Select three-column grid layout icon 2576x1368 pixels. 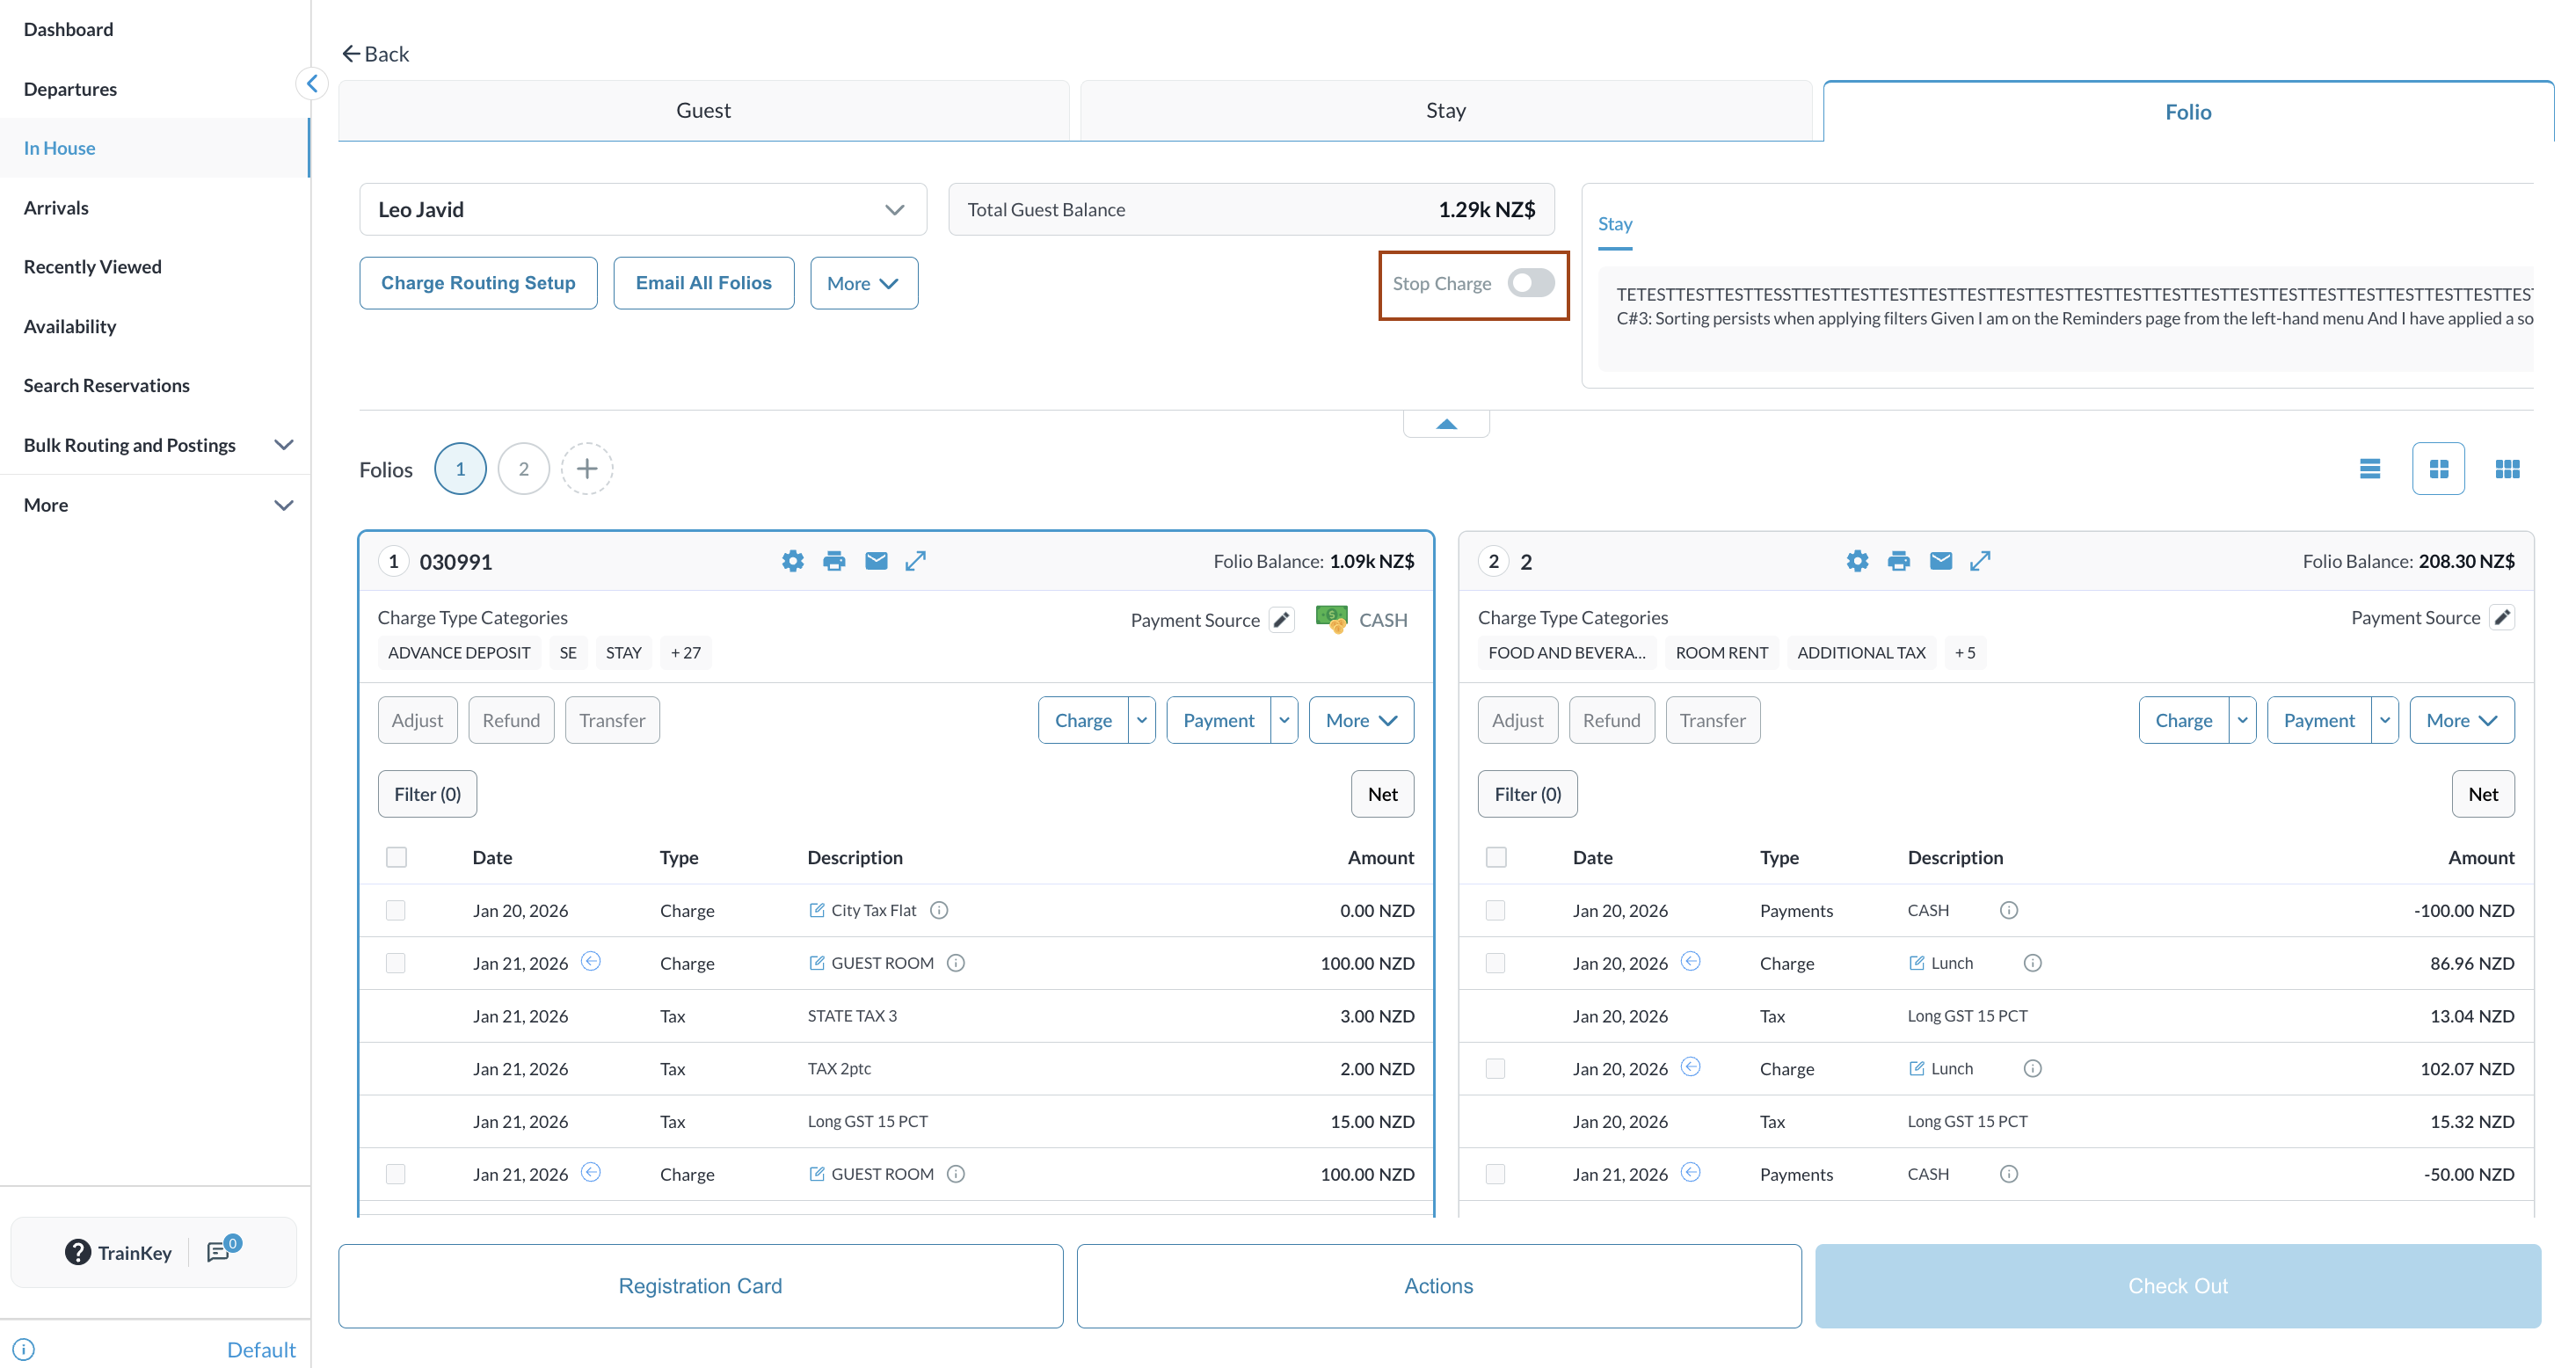2507,468
